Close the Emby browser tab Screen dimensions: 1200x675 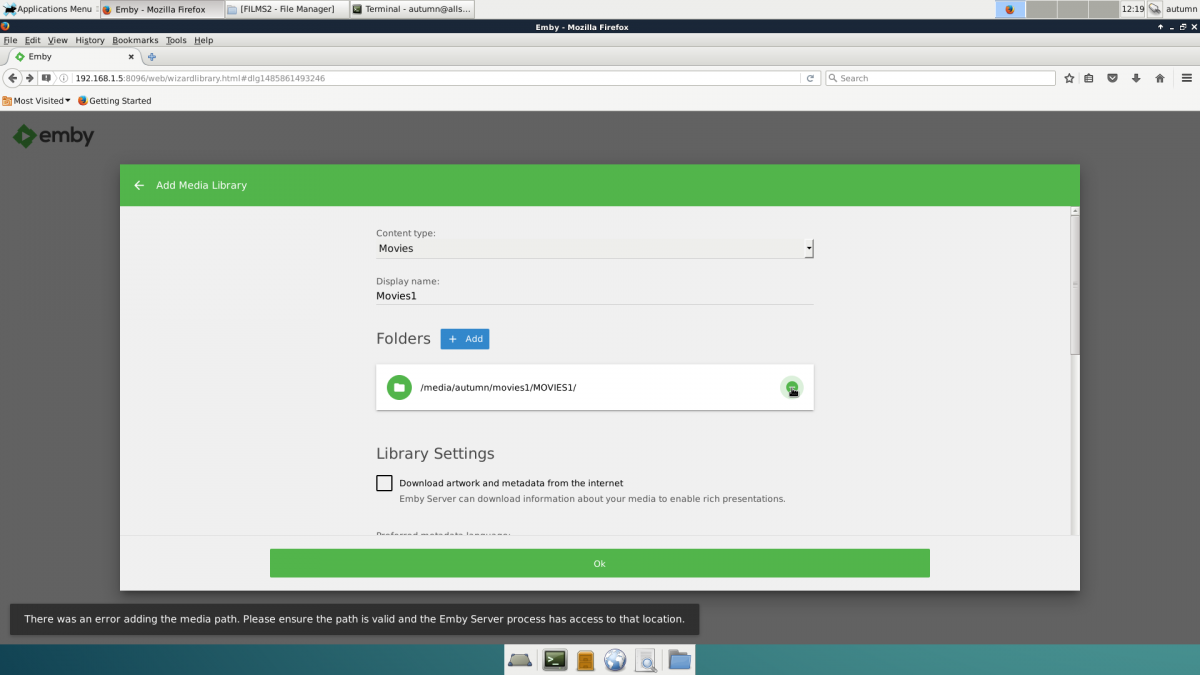(x=131, y=57)
